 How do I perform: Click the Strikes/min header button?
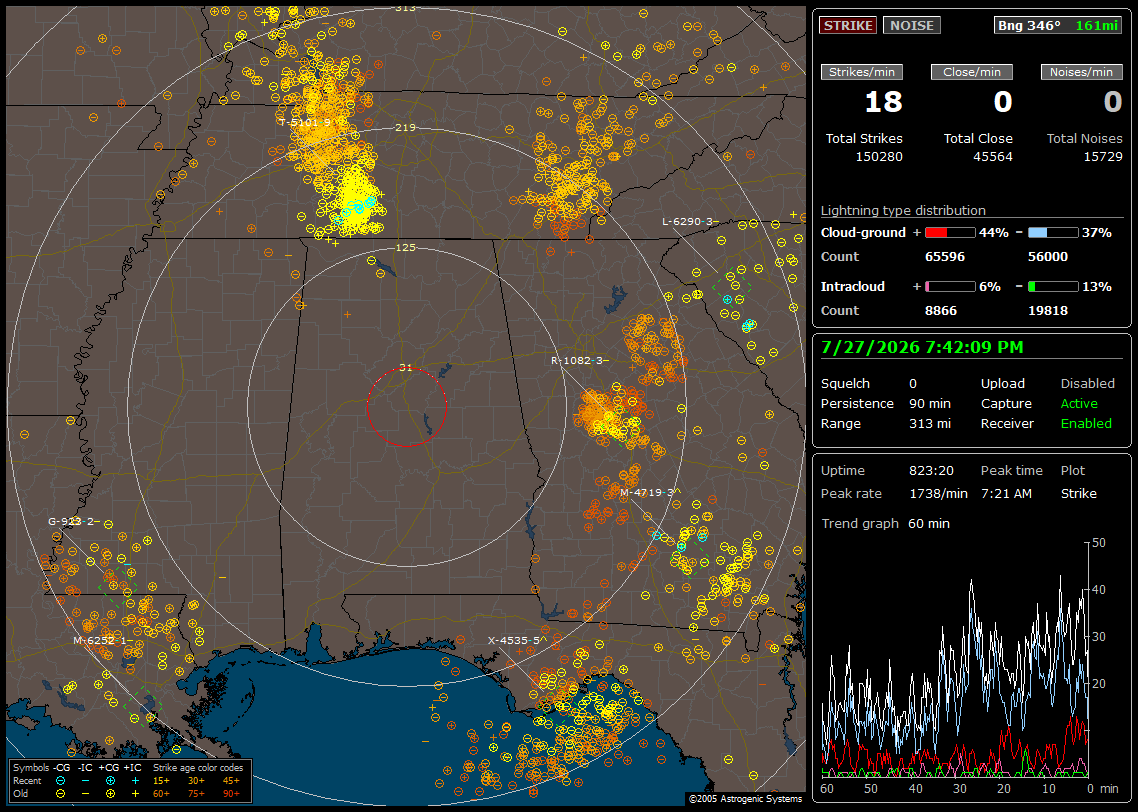coord(861,72)
